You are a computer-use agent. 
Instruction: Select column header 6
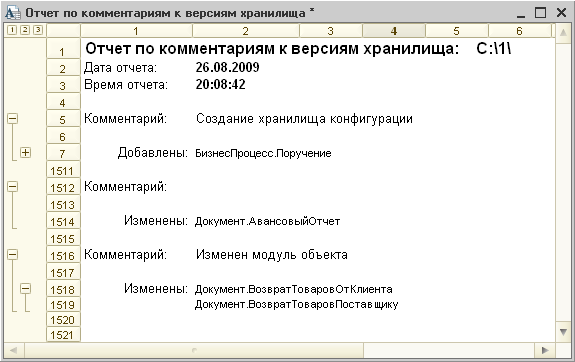tap(520, 31)
